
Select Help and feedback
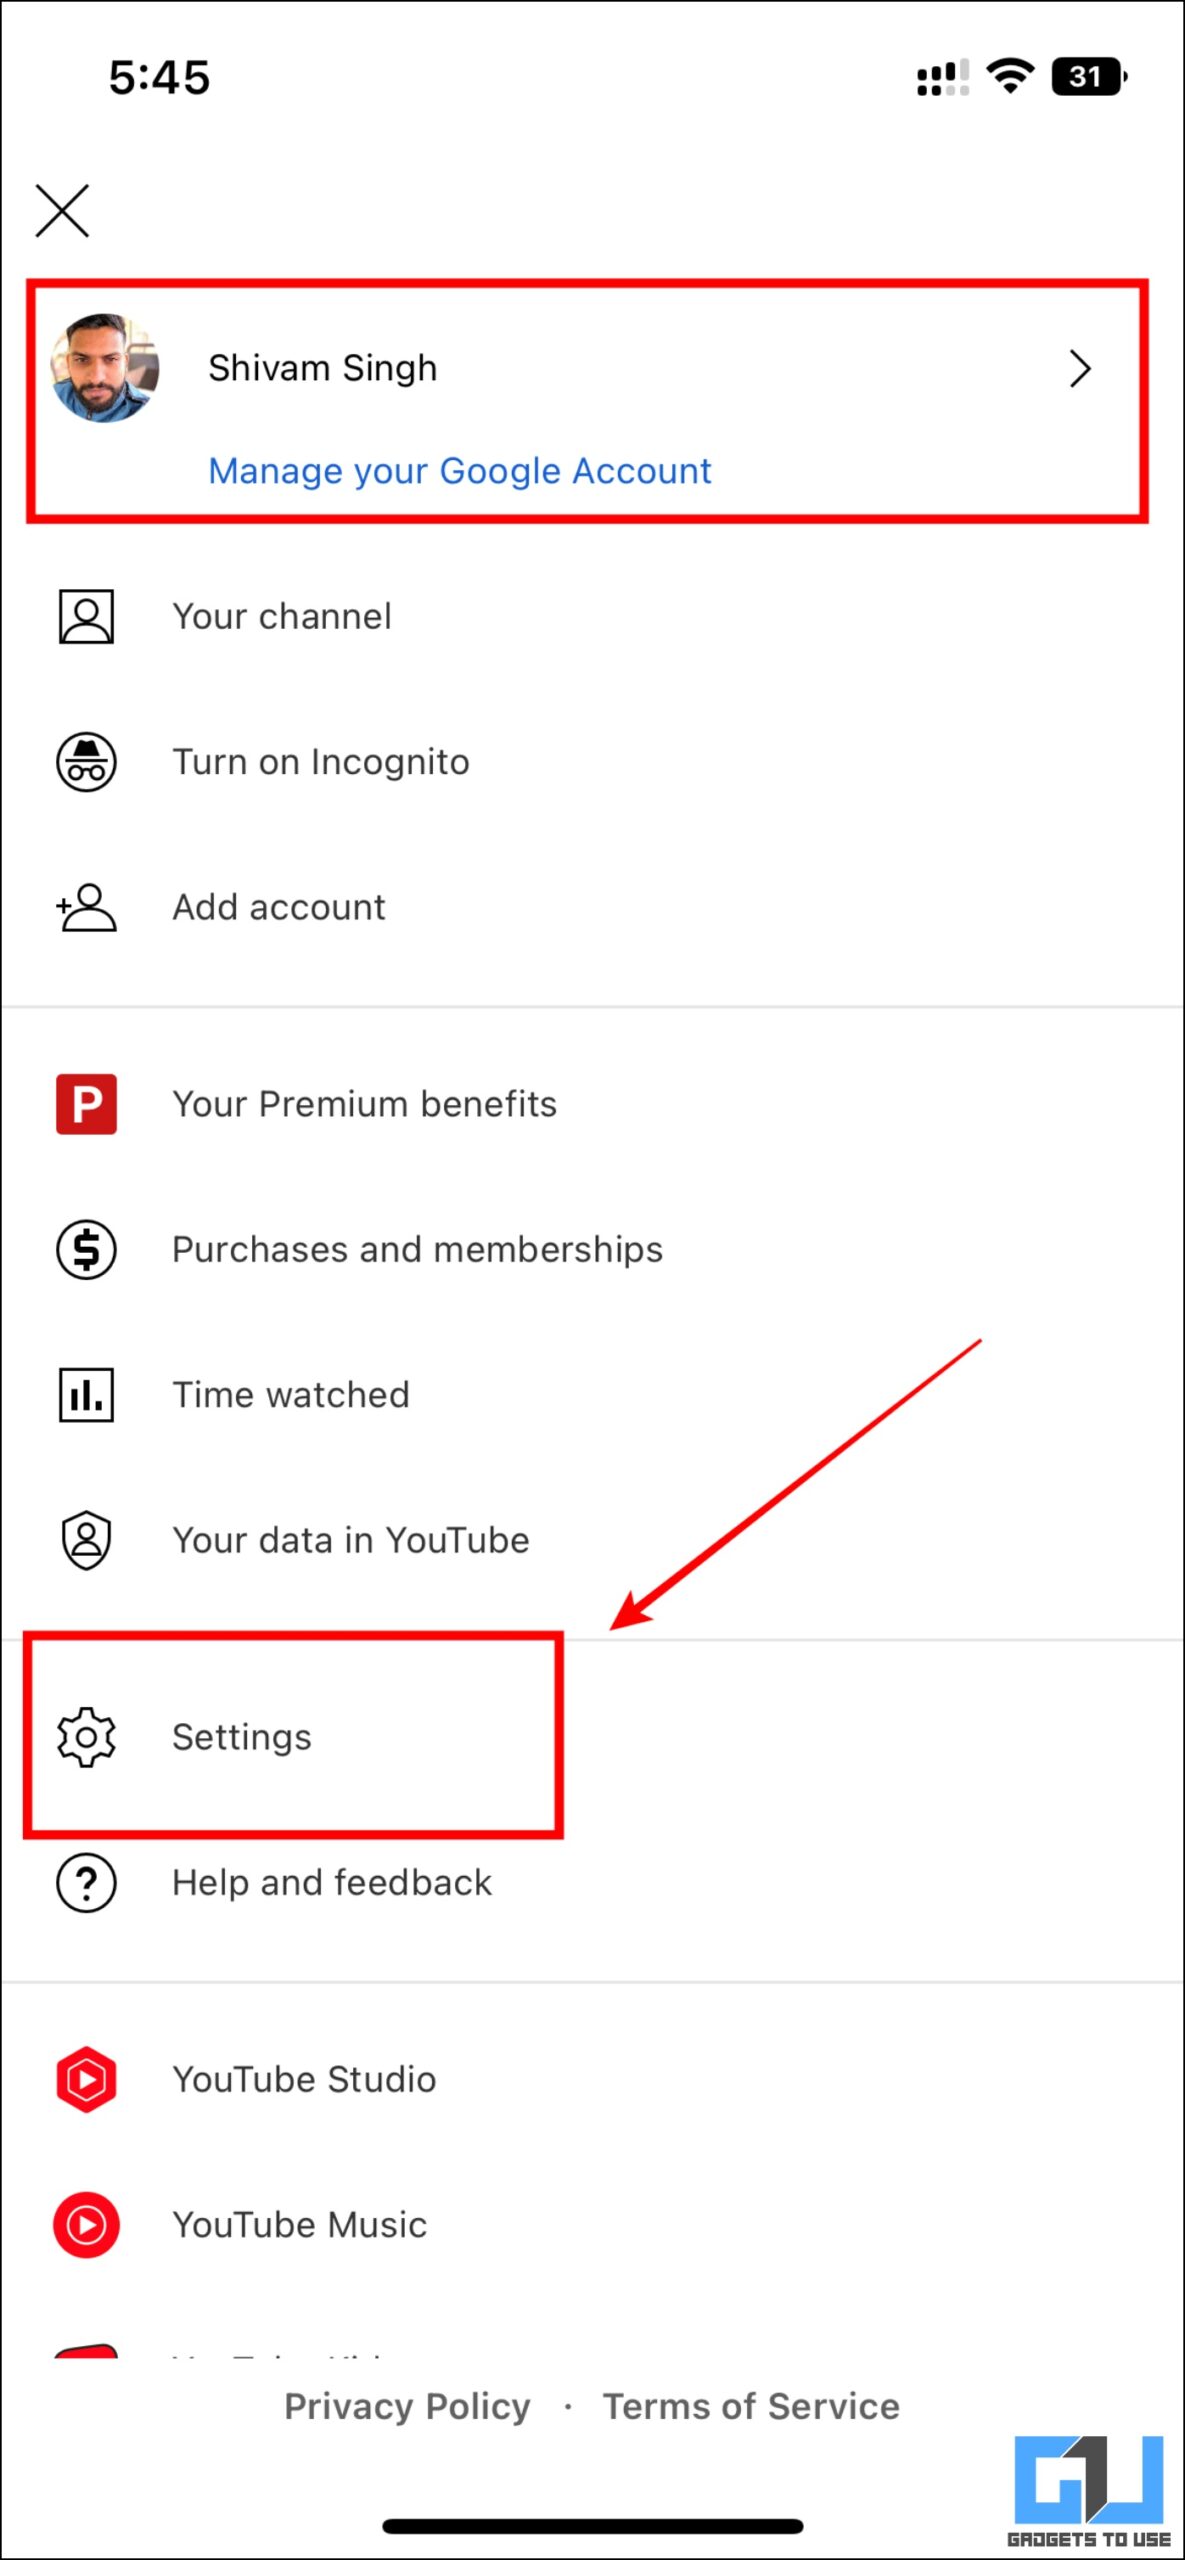point(332,1882)
